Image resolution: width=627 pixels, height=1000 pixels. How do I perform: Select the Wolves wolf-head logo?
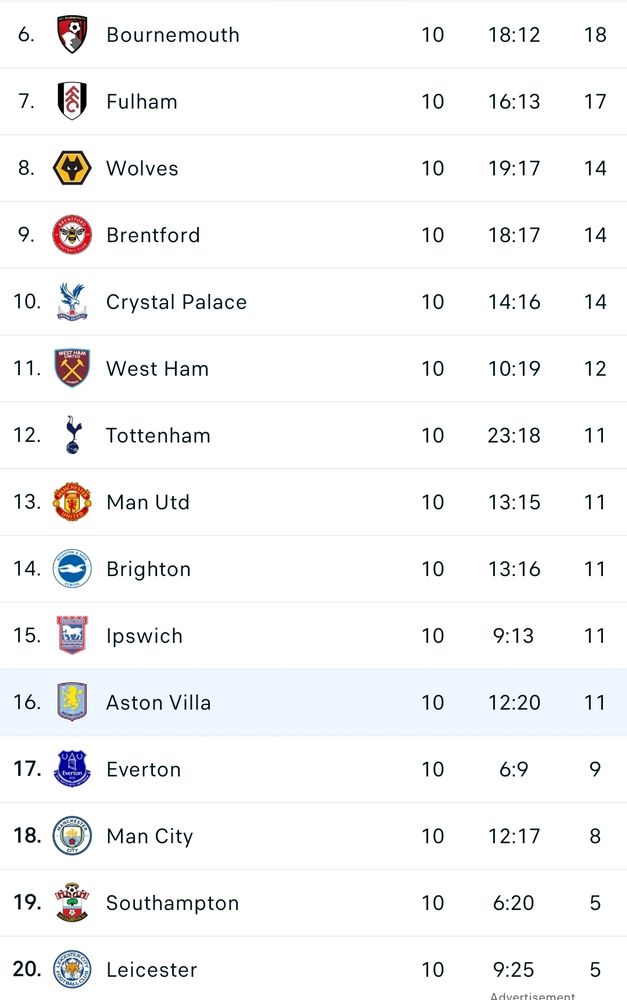(x=72, y=168)
